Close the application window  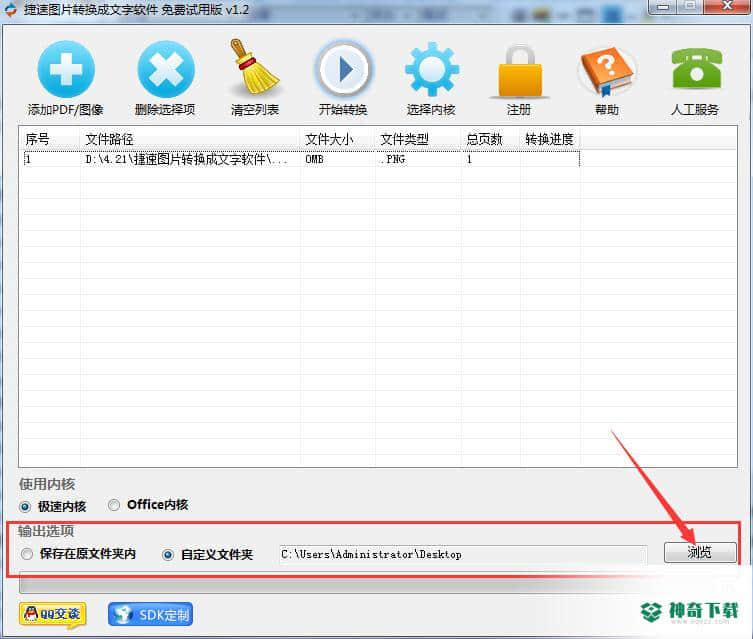(727, 6)
